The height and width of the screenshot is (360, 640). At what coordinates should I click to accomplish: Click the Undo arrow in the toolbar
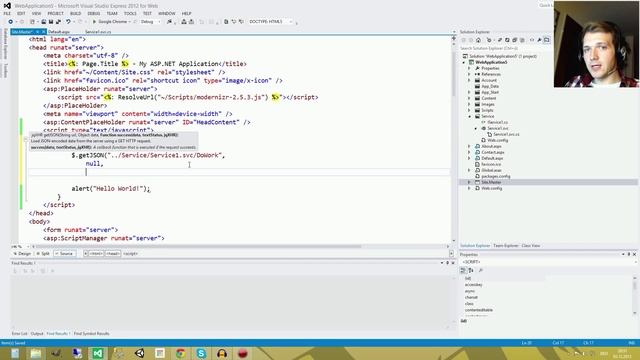click(68, 22)
